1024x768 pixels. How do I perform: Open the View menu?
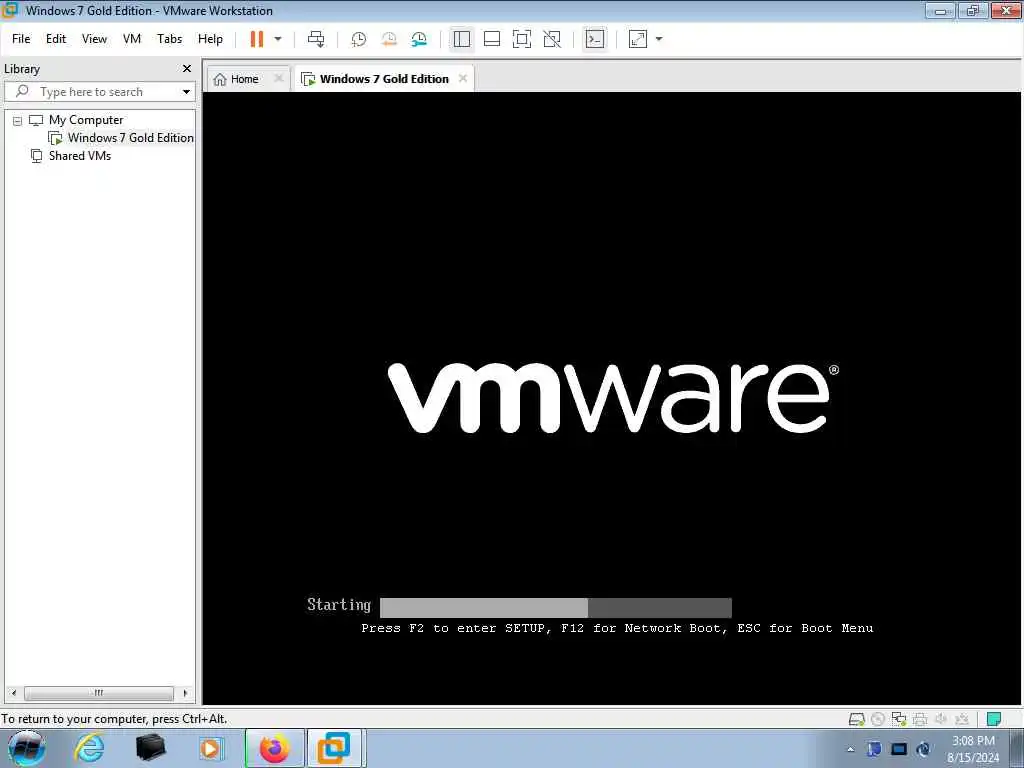click(x=94, y=39)
